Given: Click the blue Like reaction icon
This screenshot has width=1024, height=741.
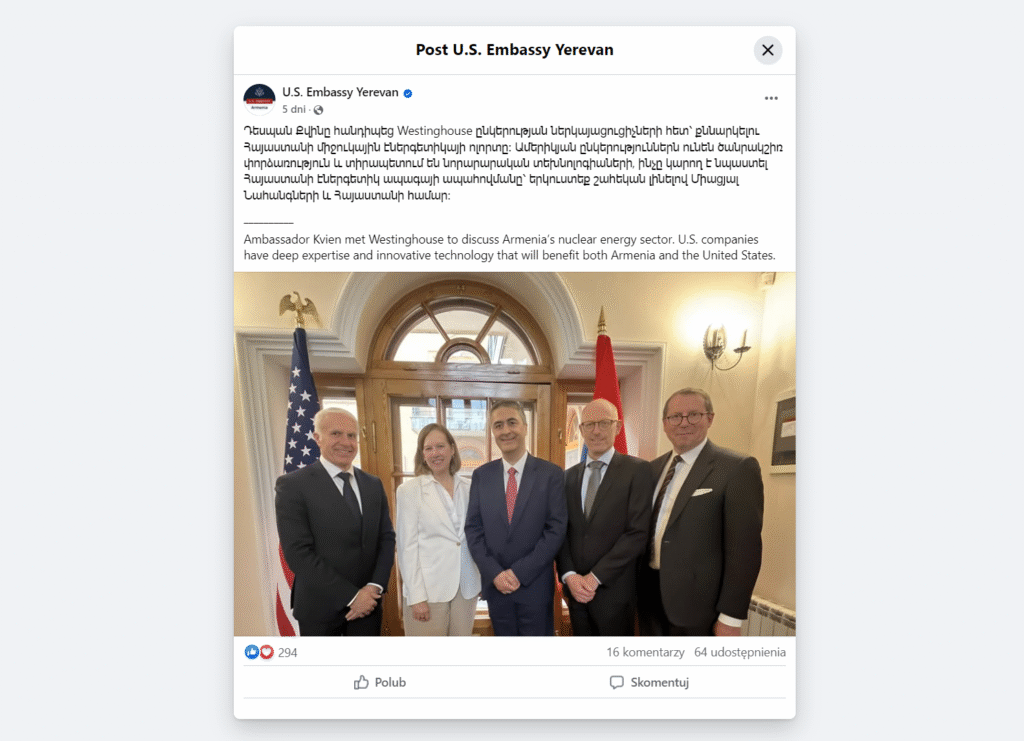Looking at the screenshot, I should pos(251,652).
